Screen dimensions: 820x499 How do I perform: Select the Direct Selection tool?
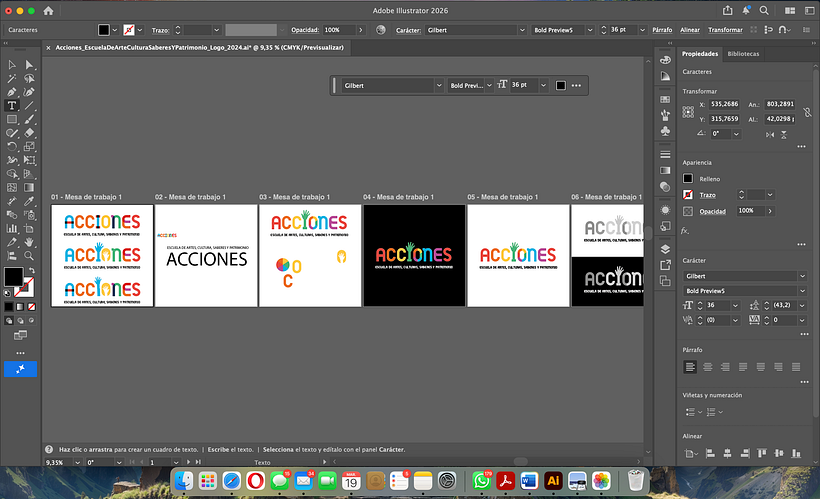(29, 65)
